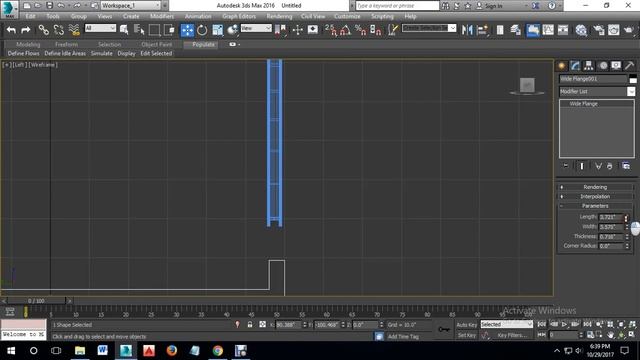640x360 pixels.
Task: Click the Undo arrow in the main toolbar
Action: click(11, 30)
